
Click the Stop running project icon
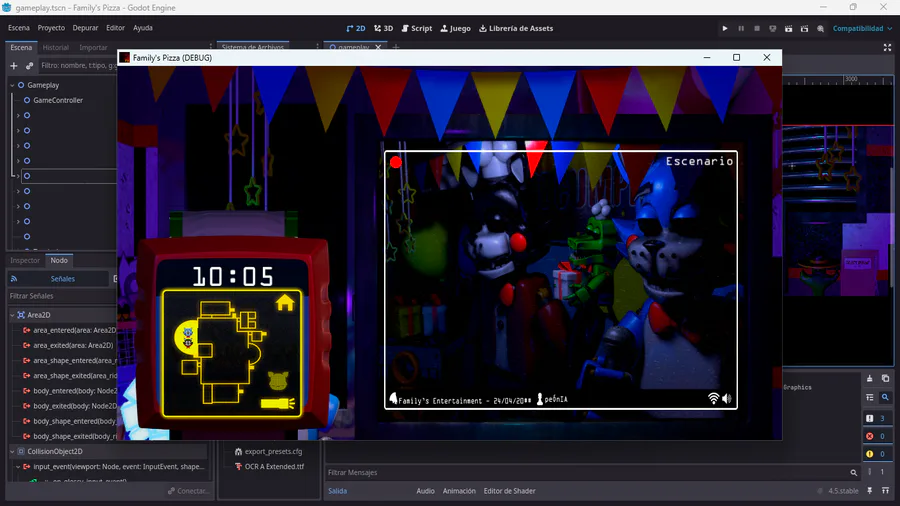(x=758, y=28)
